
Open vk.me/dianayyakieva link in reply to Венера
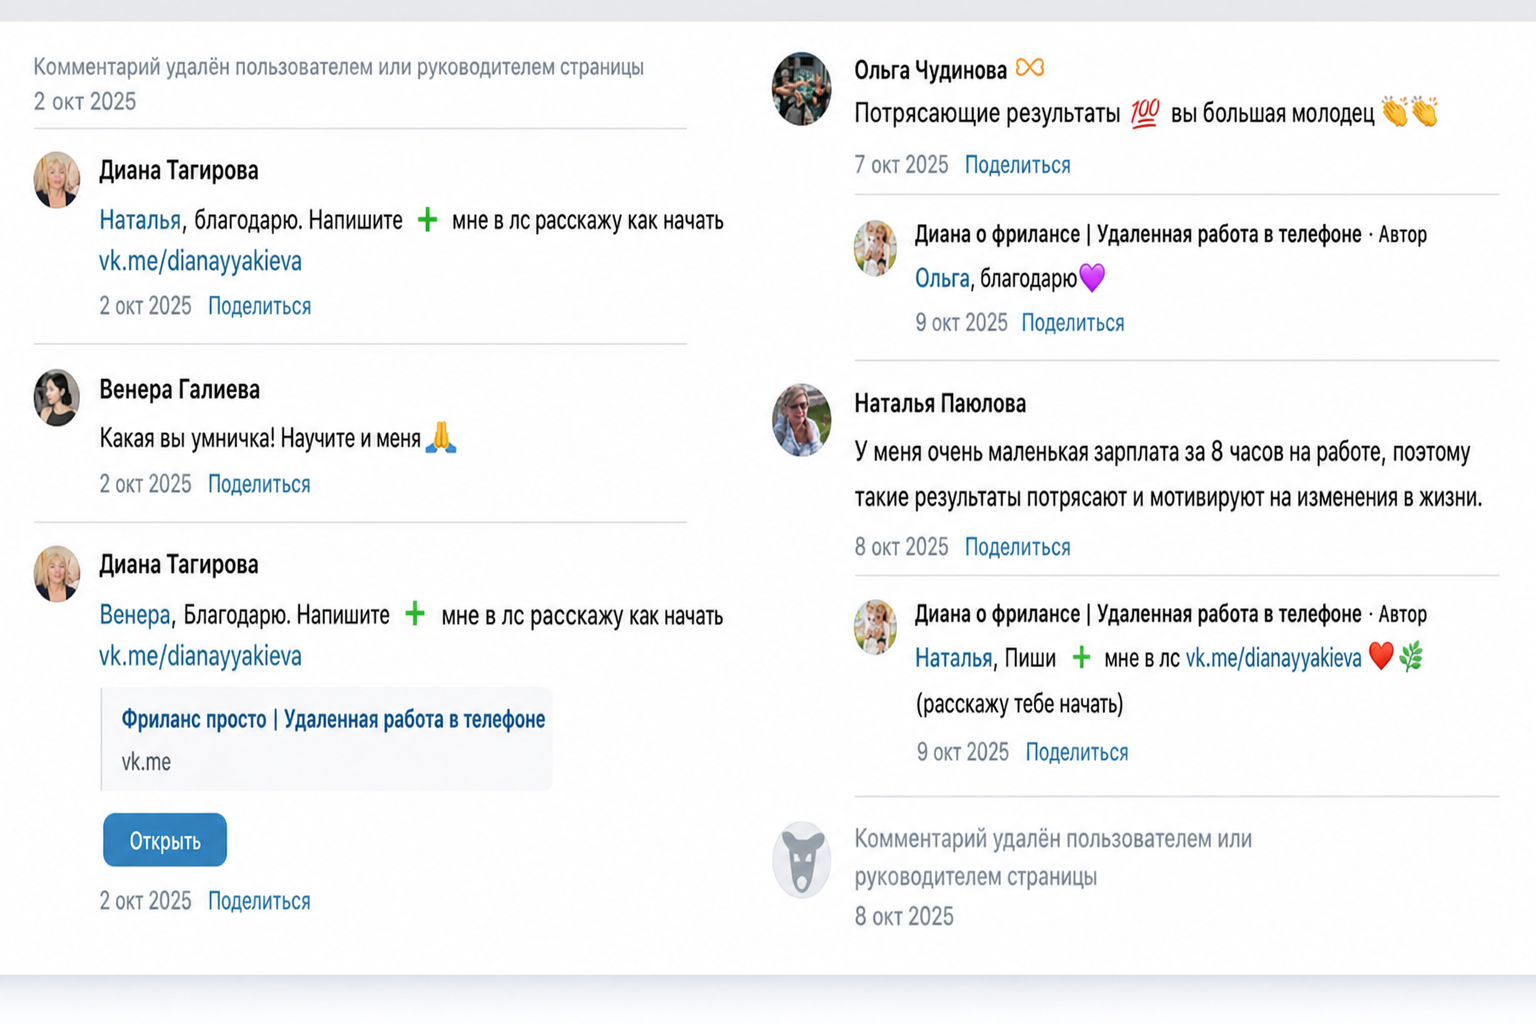point(200,656)
